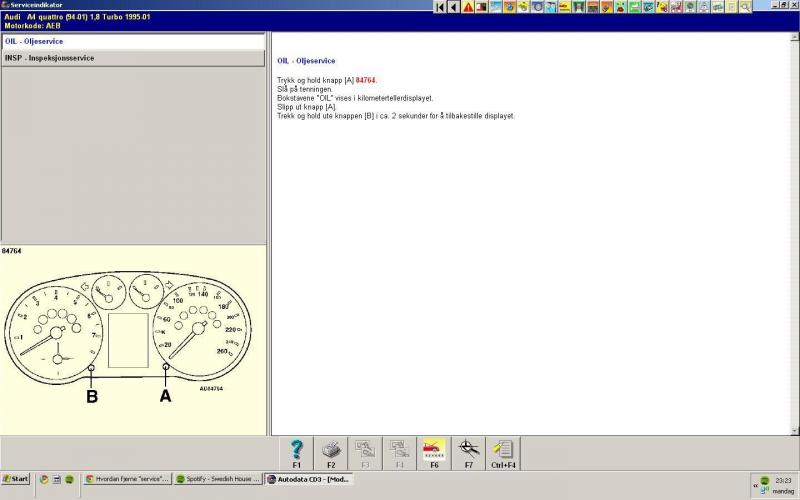800x500 pixels.
Task: Click the red 84764 image reference link
Action: tap(366, 80)
